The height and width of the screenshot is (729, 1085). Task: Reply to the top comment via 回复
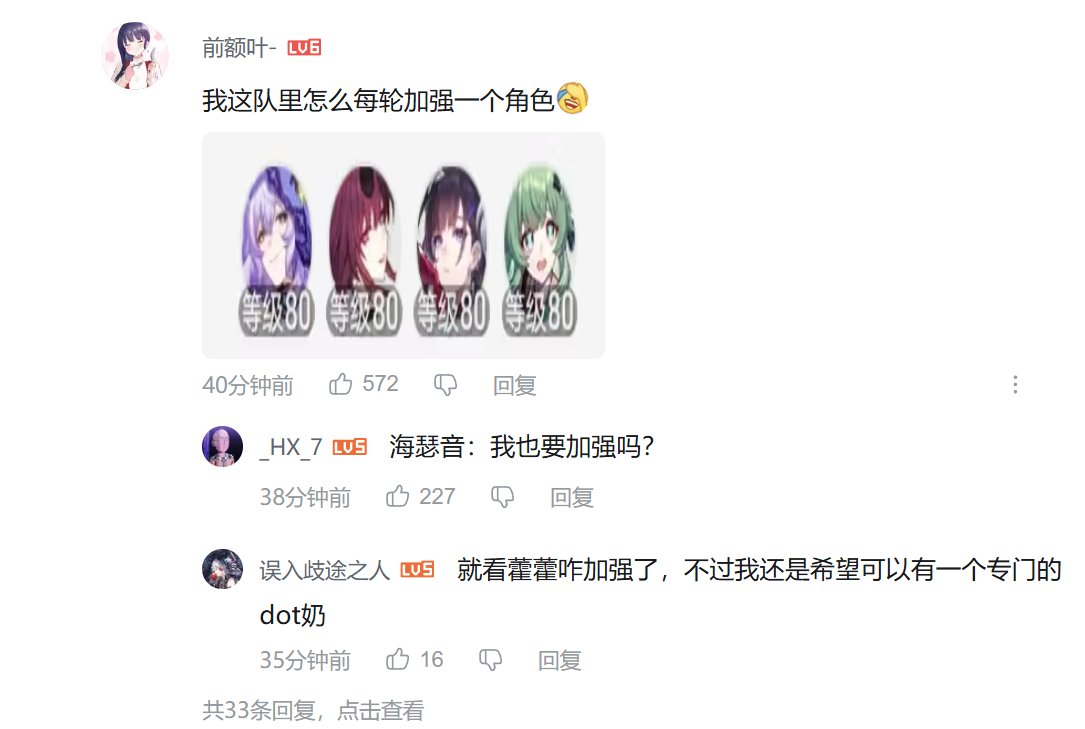click(x=514, y=385)
